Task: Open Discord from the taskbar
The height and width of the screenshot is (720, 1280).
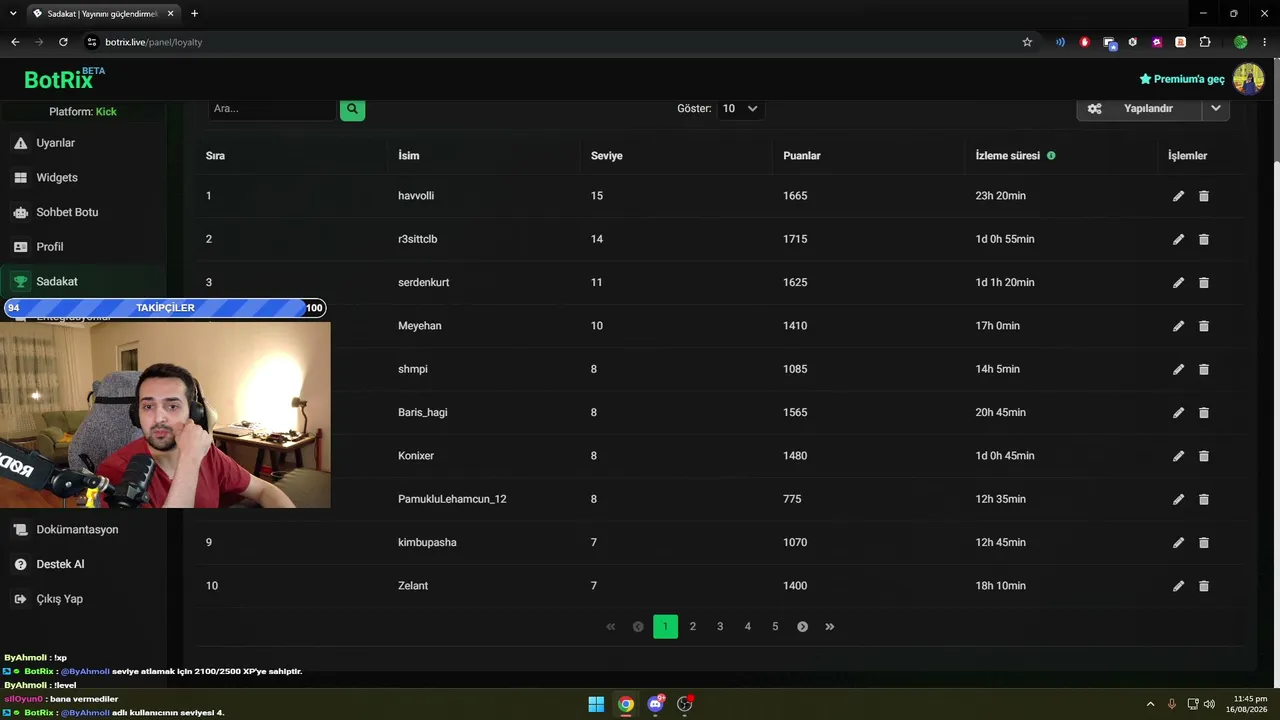Action: [655, 704]
